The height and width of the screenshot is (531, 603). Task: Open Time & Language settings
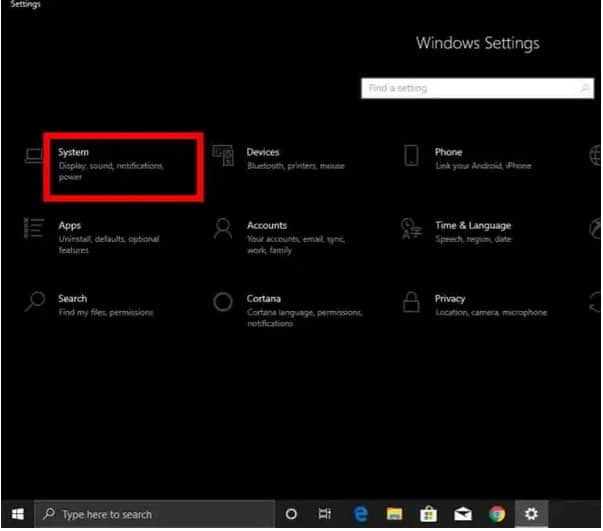tap(473, 226)
